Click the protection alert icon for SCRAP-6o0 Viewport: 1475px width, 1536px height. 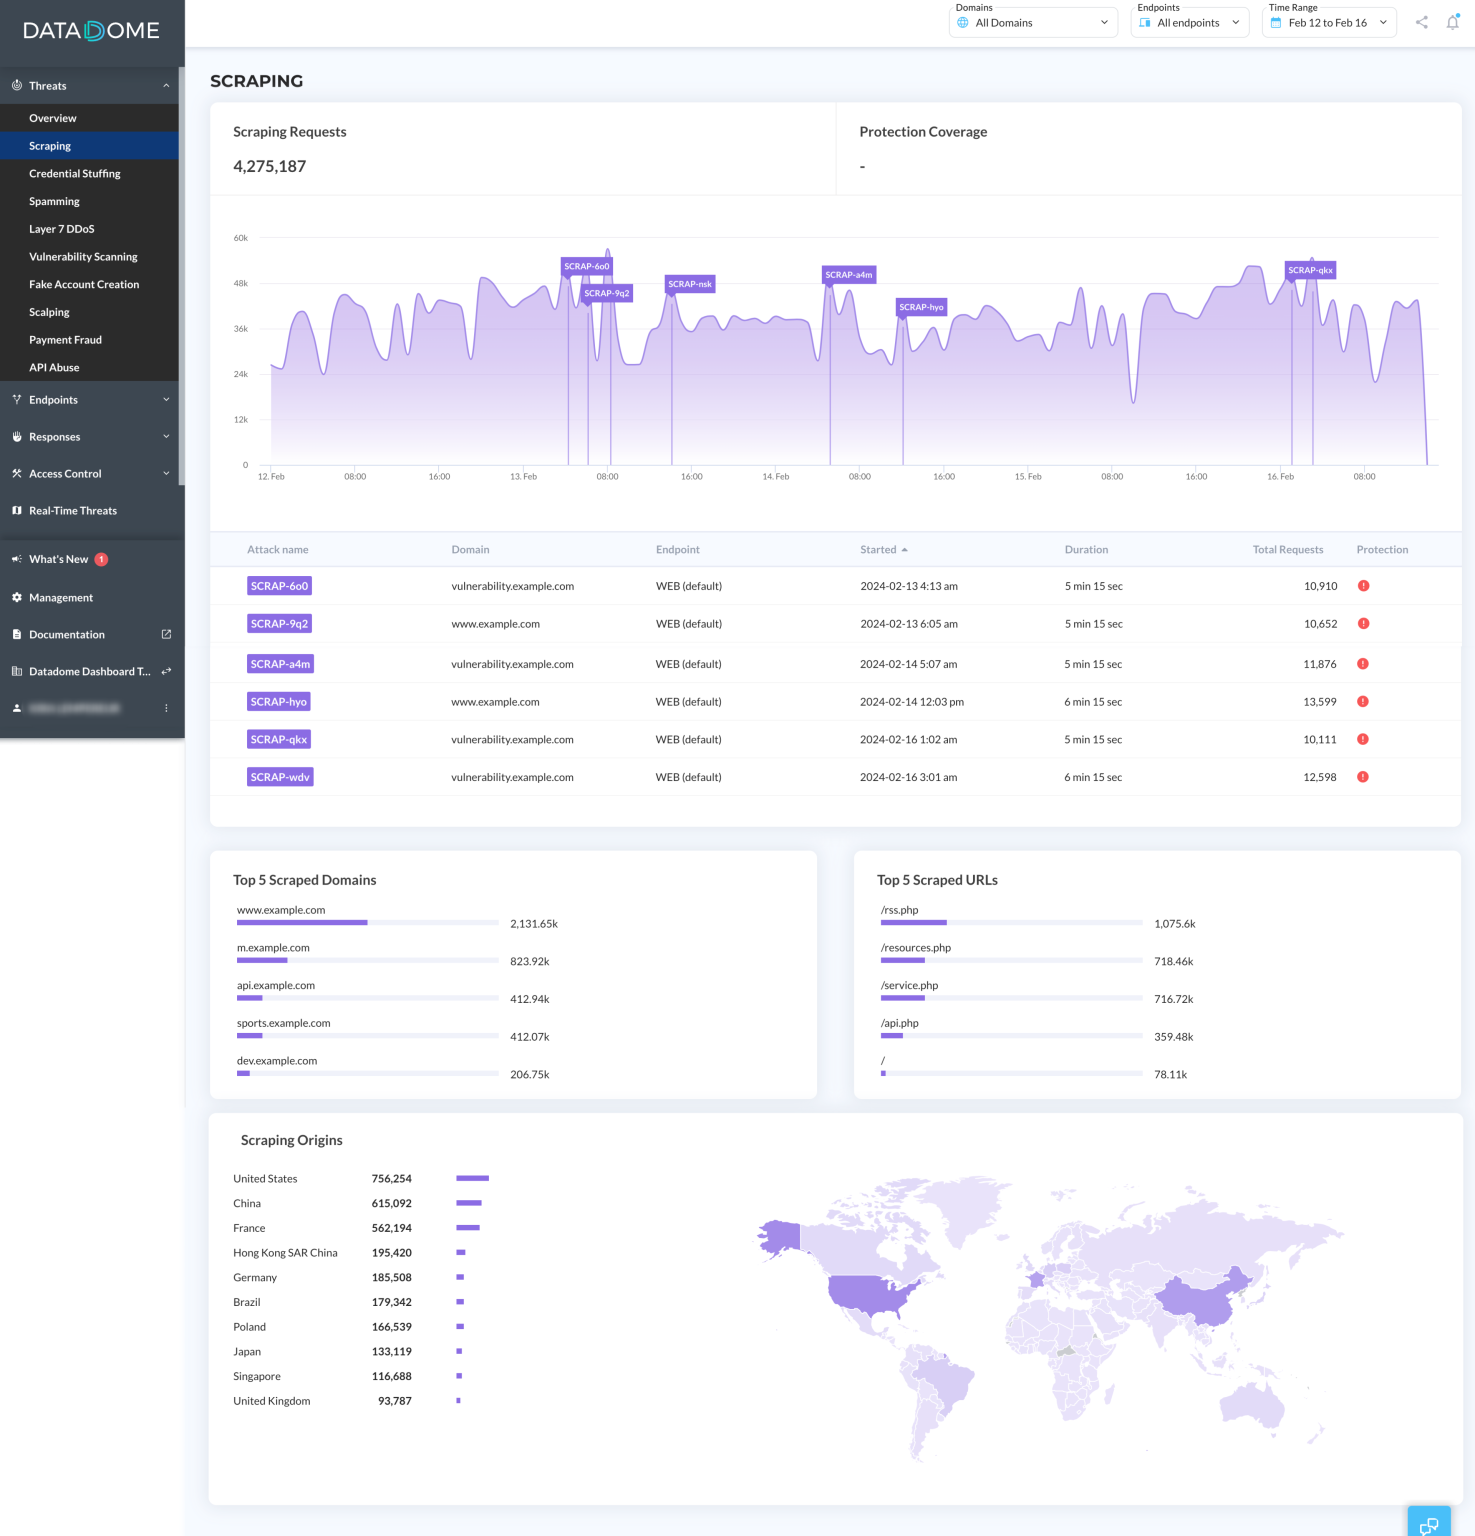coord(1362,586)
